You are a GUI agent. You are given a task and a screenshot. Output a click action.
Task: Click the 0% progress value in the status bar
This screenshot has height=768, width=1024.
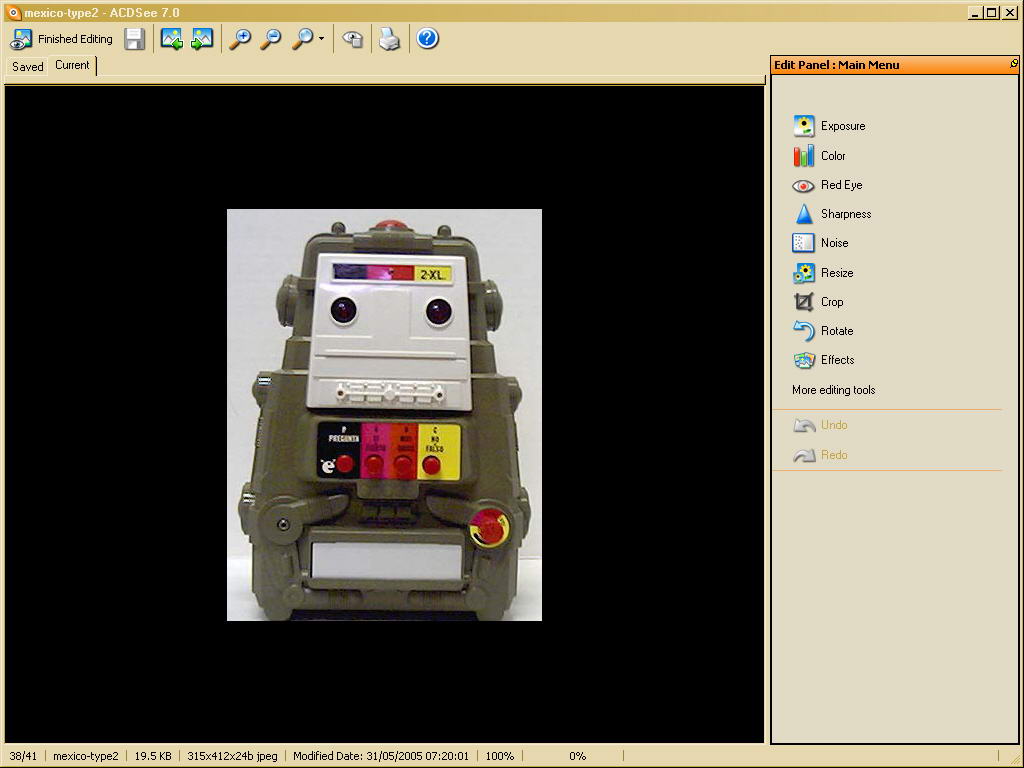point(577,756)
